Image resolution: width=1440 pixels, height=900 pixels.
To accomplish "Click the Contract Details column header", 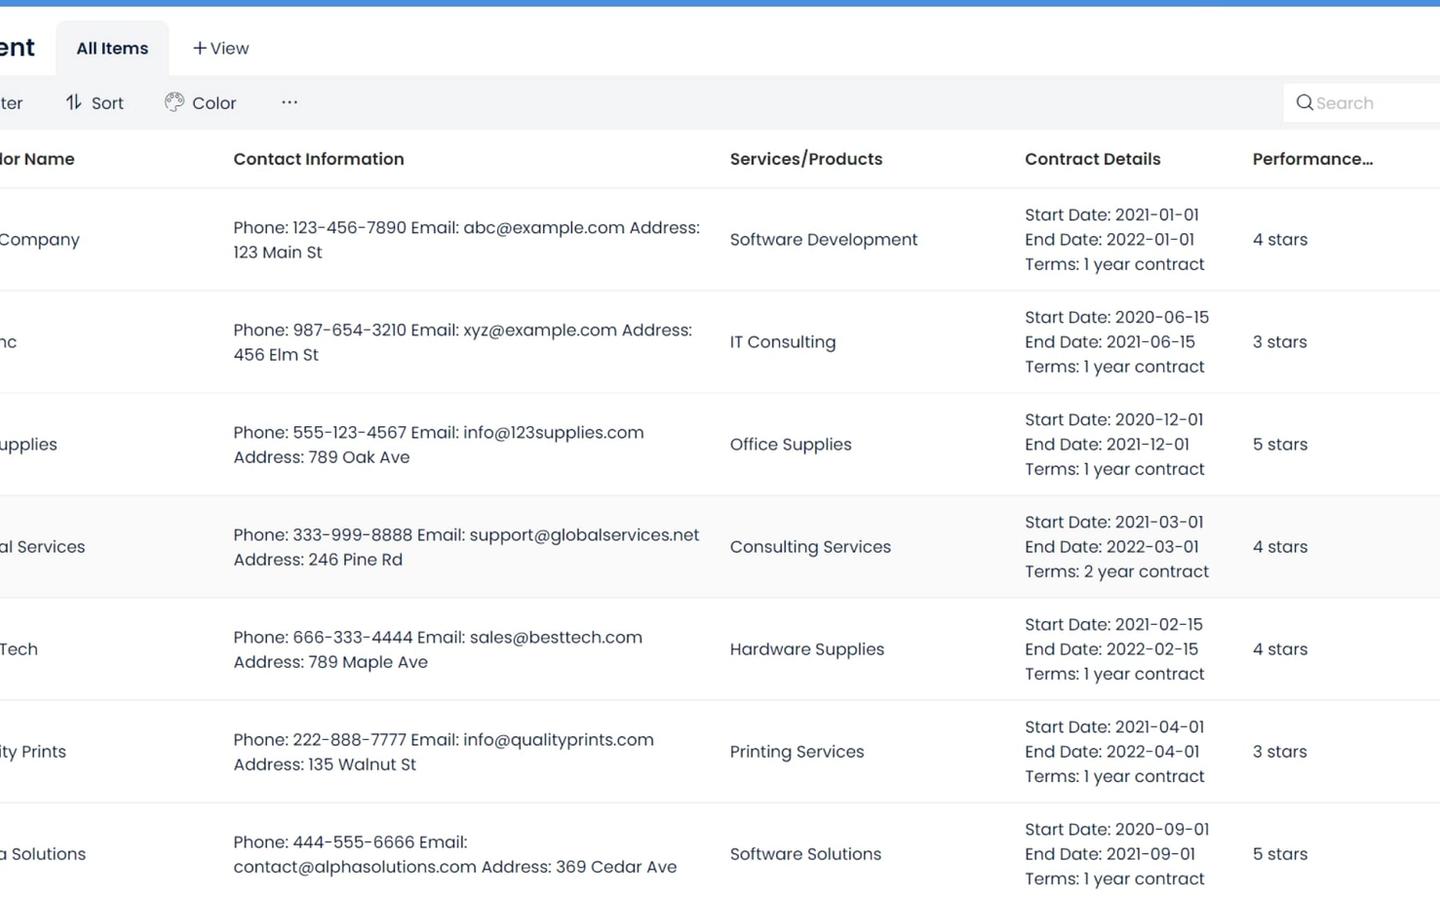I will [x=1093, y=159].
